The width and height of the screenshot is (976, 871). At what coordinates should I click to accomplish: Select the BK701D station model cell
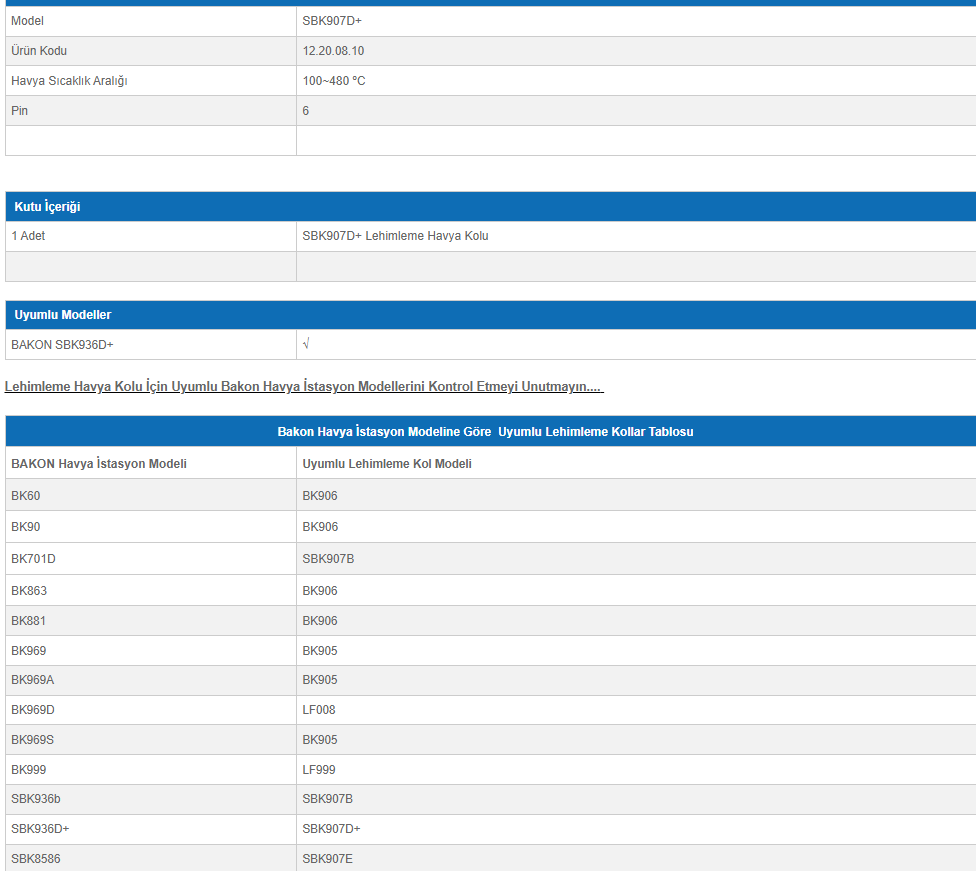pyautogui.click(x=151, y=558)
